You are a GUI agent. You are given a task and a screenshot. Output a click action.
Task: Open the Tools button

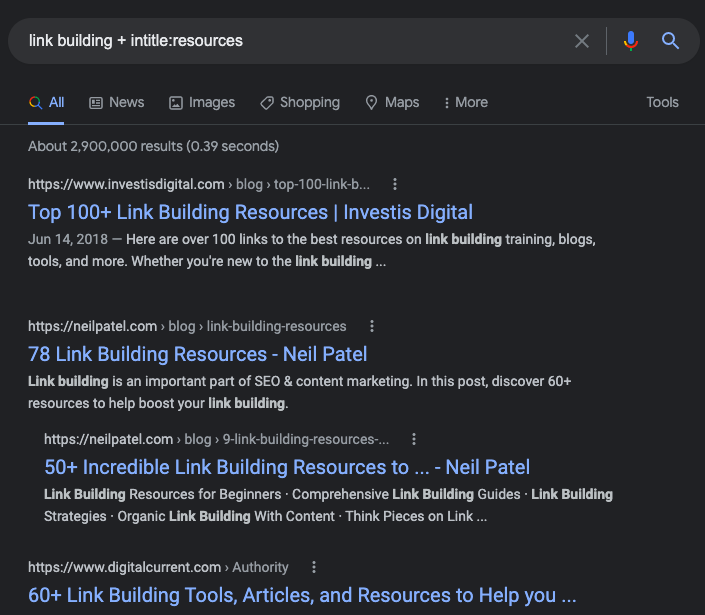pyautogui.click(x=662, y=102)
